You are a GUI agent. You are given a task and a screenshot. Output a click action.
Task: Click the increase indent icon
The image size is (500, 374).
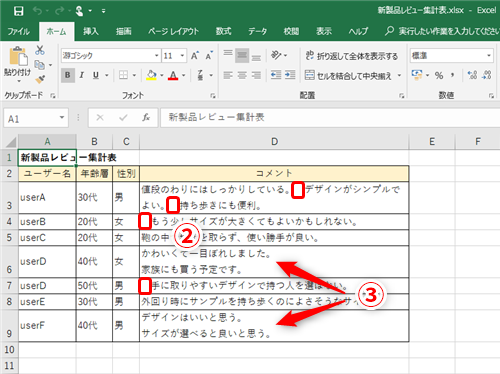(290, 75)
